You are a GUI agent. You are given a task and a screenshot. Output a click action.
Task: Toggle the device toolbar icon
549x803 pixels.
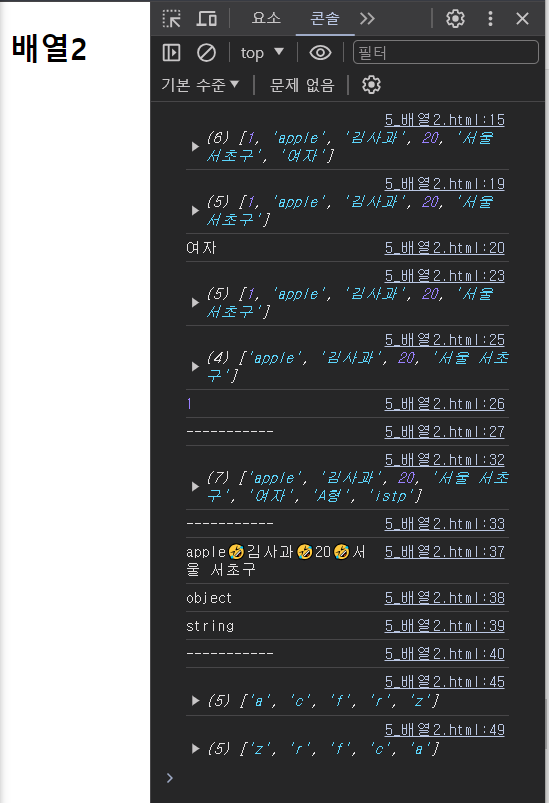(207, 19)
